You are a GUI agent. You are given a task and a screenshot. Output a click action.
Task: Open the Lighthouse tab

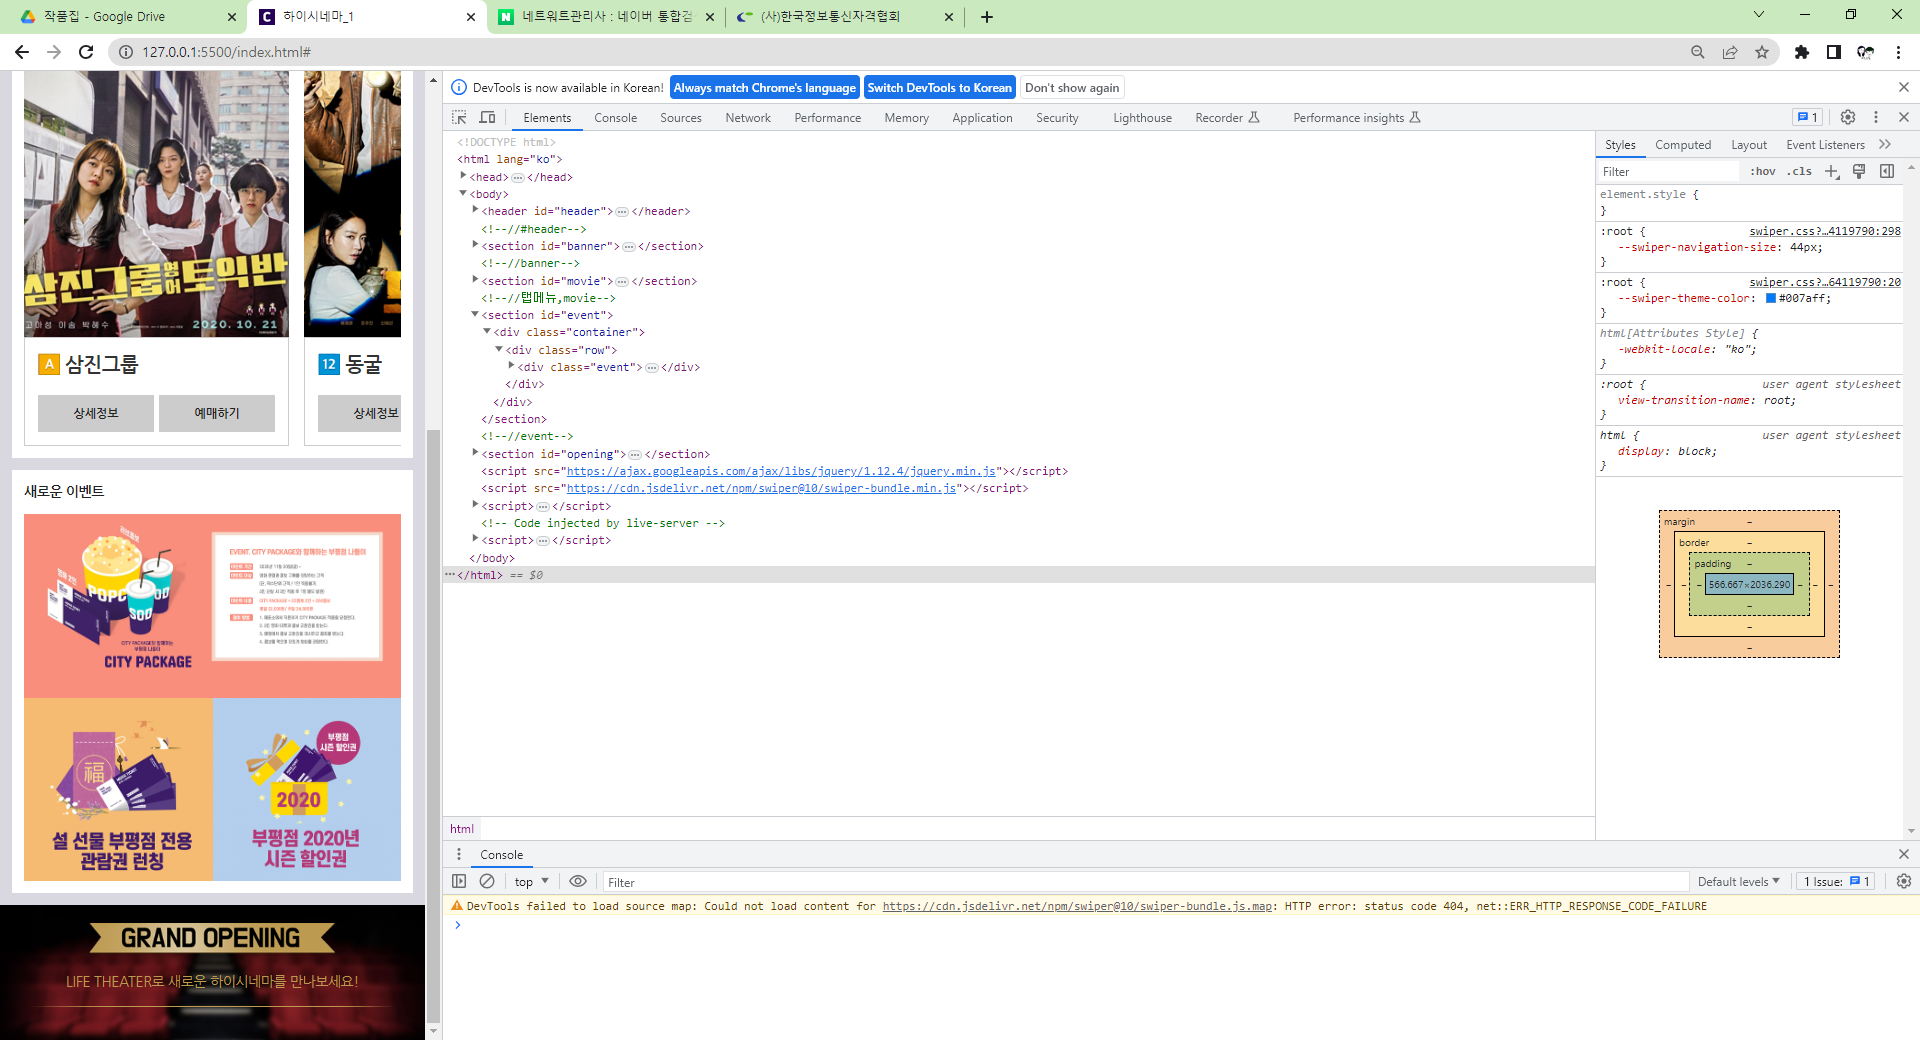point(1142,117)
